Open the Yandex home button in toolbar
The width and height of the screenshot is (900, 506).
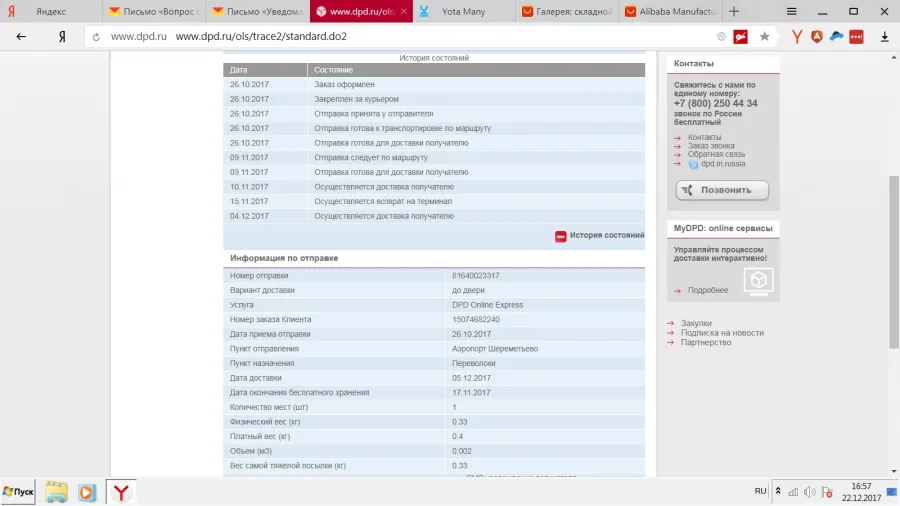pos(62,37)
